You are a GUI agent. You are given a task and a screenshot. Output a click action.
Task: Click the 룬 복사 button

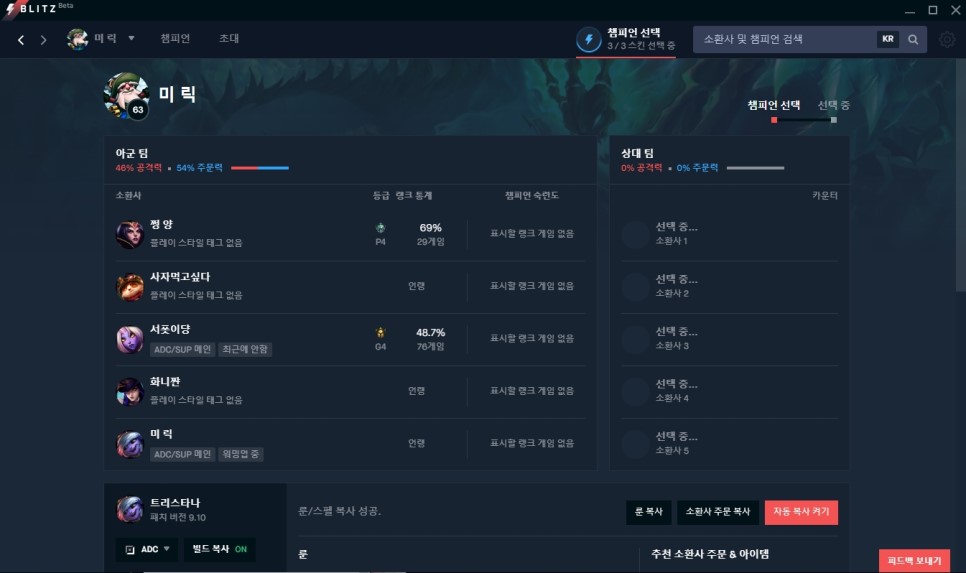[649, 512]
